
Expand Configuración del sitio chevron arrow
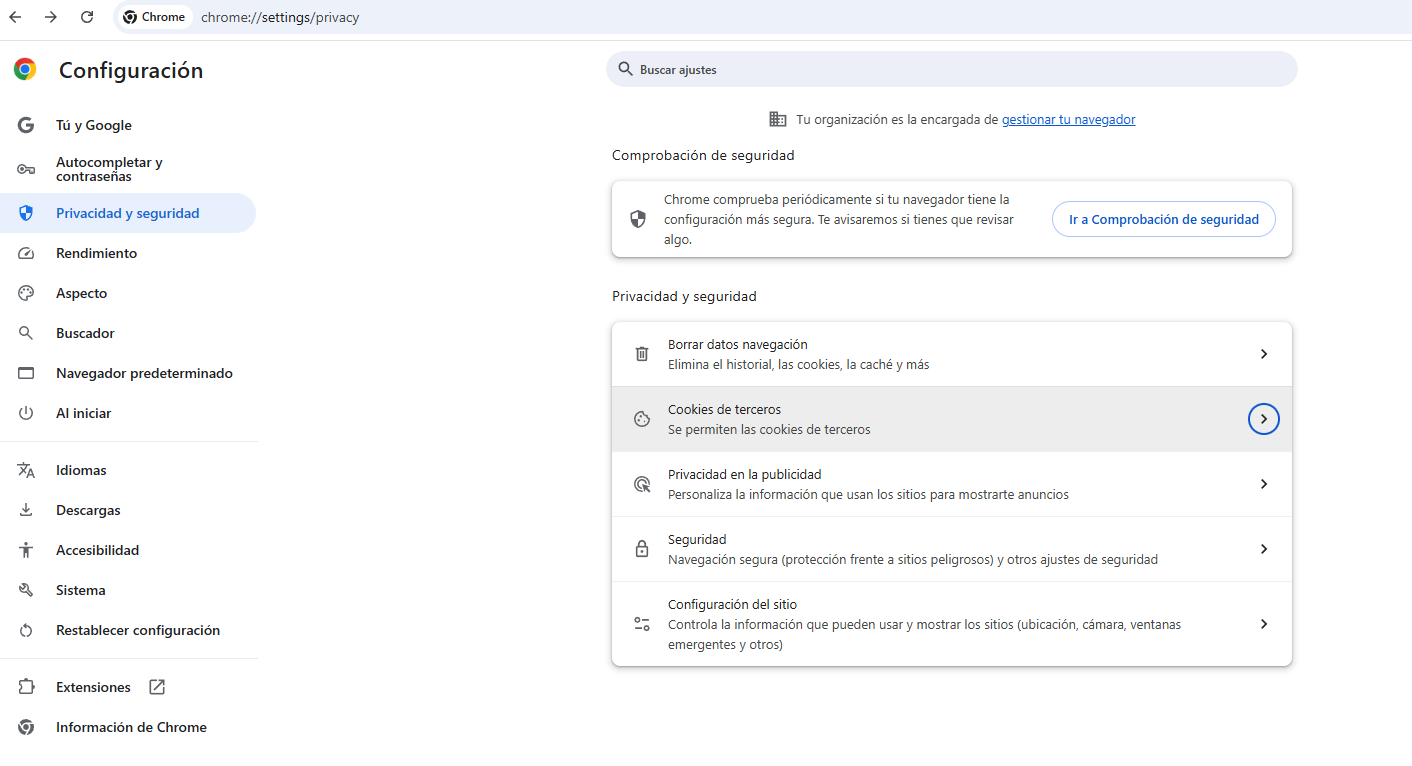[x=1264, y=624]
